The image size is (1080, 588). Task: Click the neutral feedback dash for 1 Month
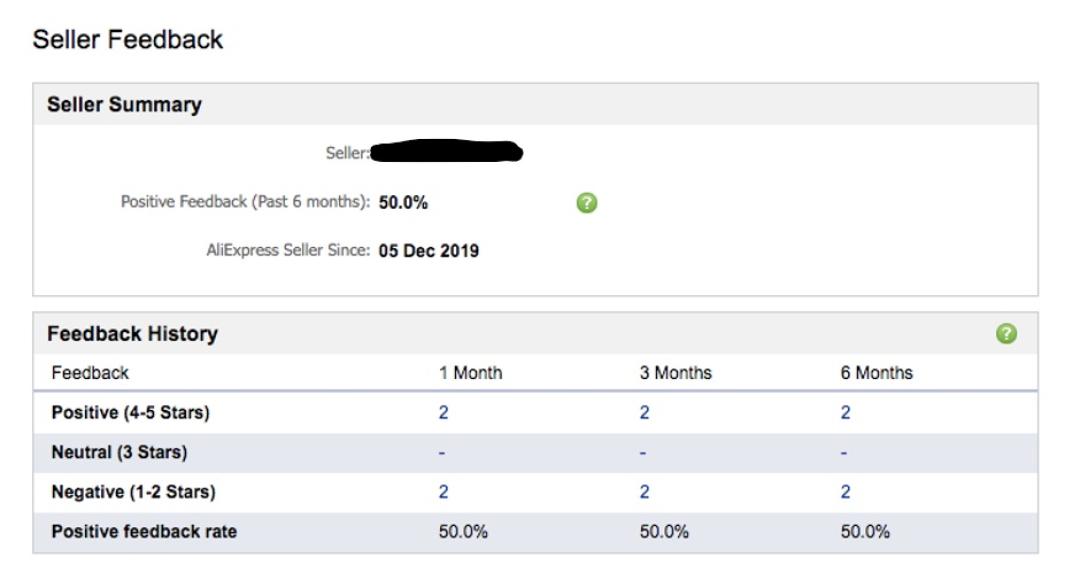click(442, 453)
